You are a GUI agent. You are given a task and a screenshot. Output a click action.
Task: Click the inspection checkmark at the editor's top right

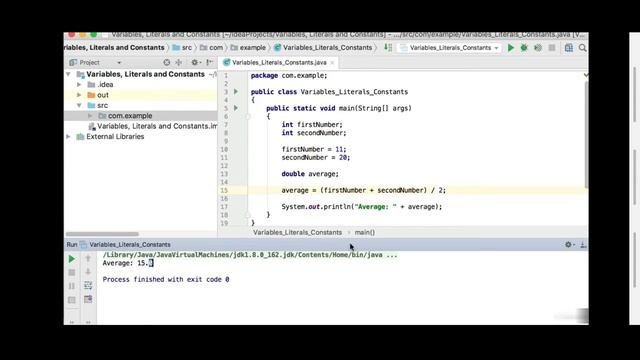[x=586, y=75]
